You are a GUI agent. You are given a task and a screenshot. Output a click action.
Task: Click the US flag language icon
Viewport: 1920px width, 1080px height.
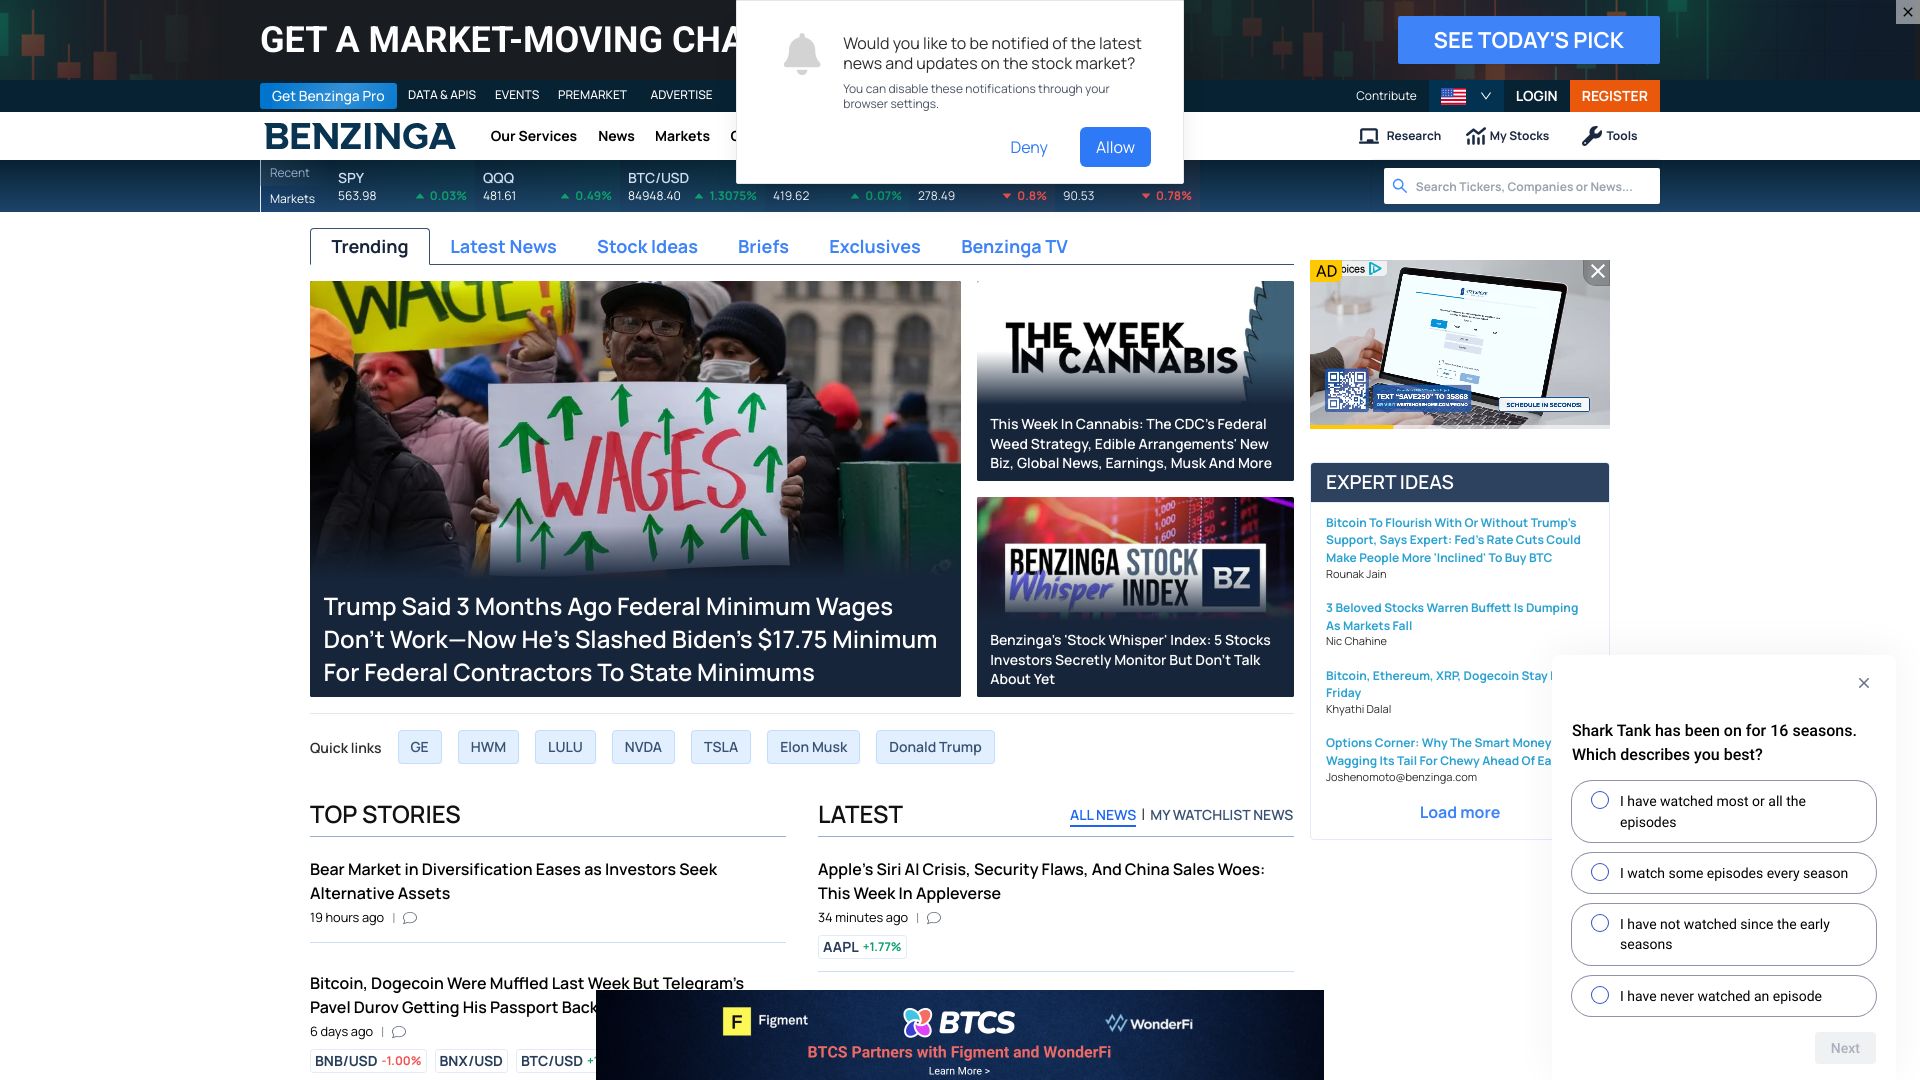1453,96
